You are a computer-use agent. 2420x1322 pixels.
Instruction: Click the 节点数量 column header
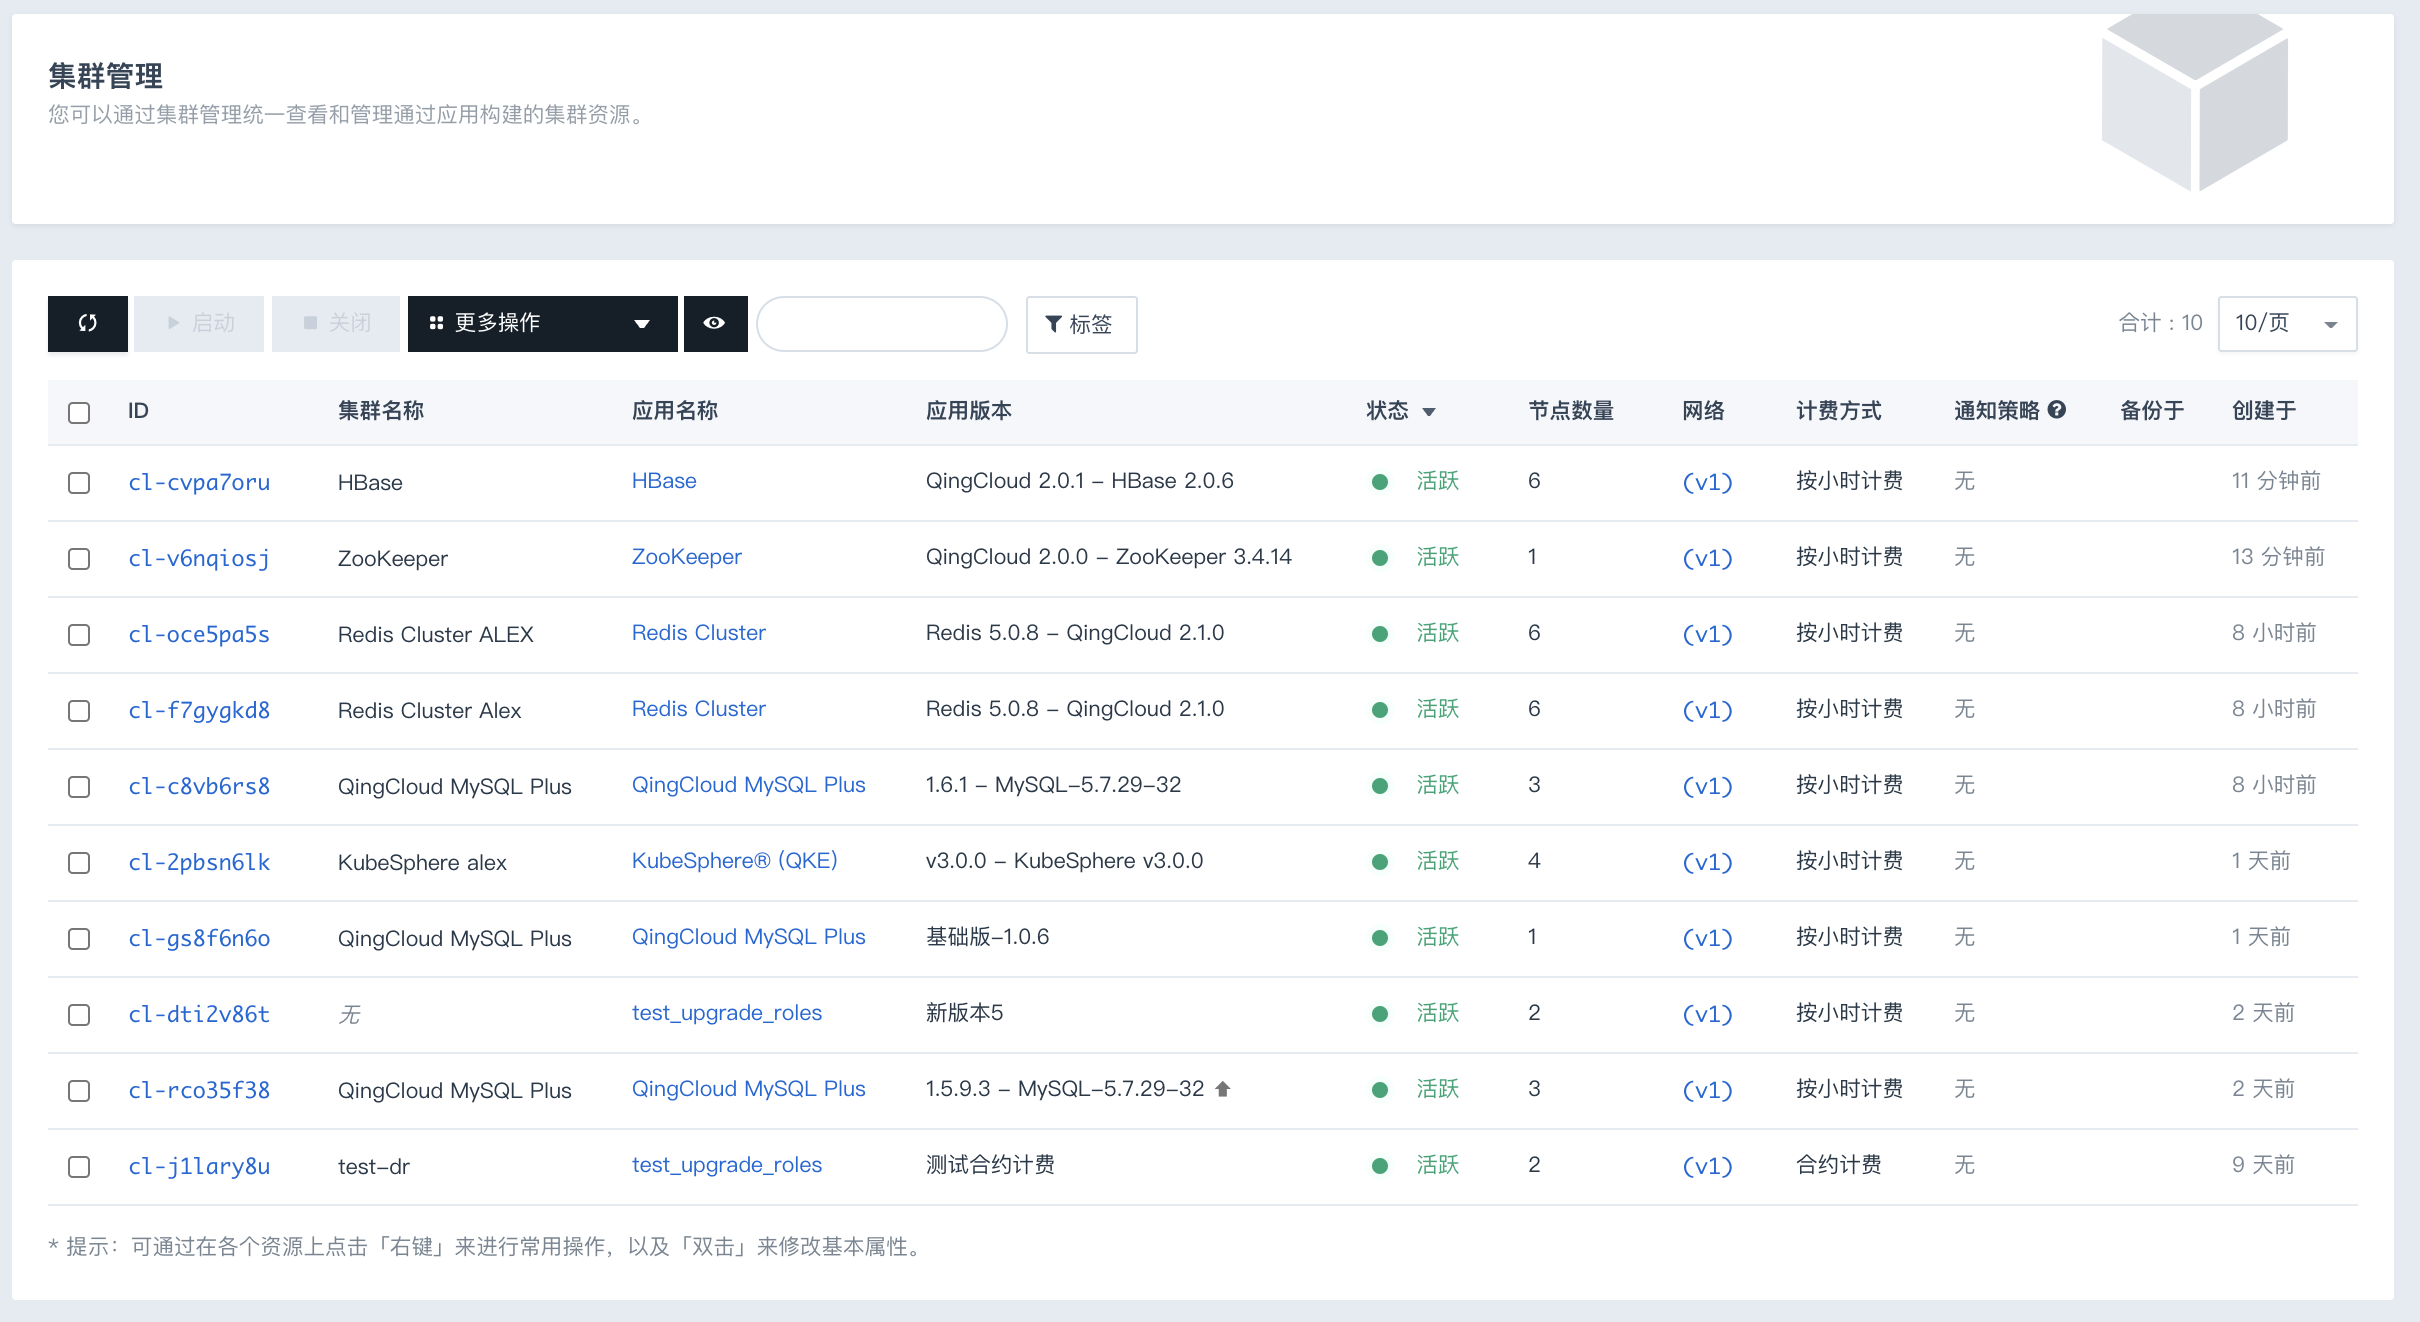pyautogui.click(x=1571, y=411)
